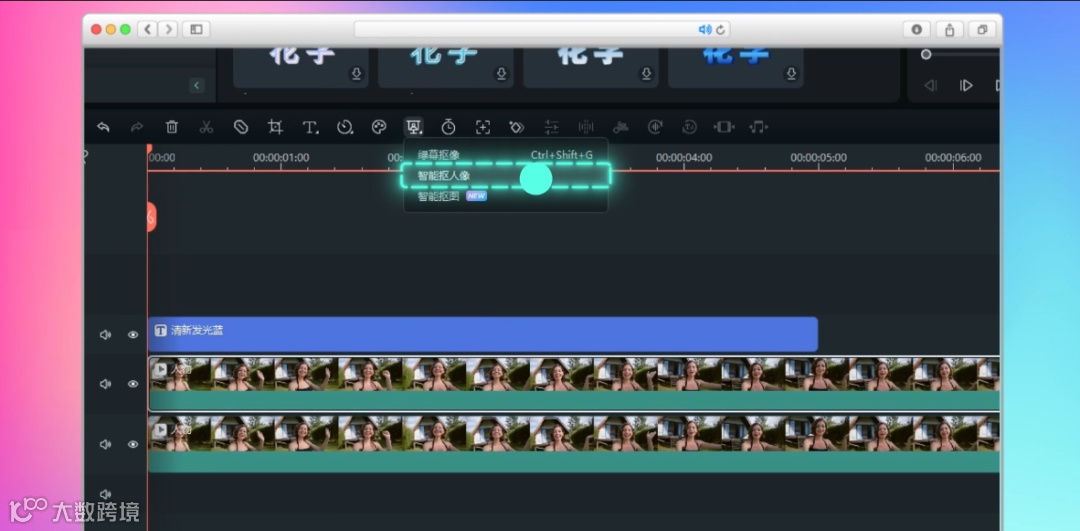The width and height of the screenshot is (1080, 531).
Task: Click the preview progress slider handle
Action: pos(926,54)
